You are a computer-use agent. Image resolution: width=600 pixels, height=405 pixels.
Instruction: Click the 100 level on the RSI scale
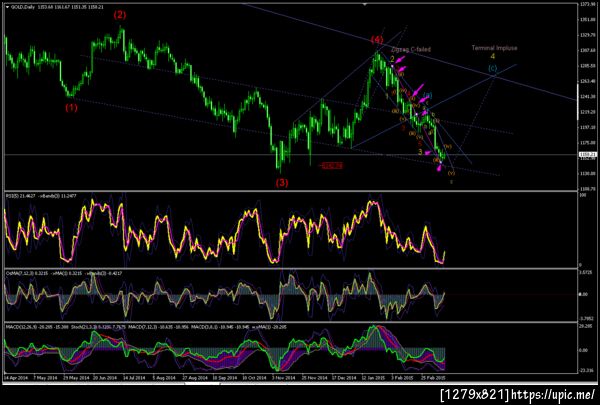(x=584, y=196)
